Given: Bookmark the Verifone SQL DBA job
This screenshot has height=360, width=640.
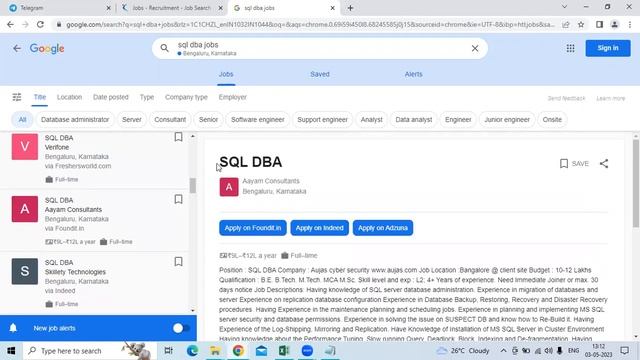Looking at the screenshot, I should 178,137.
